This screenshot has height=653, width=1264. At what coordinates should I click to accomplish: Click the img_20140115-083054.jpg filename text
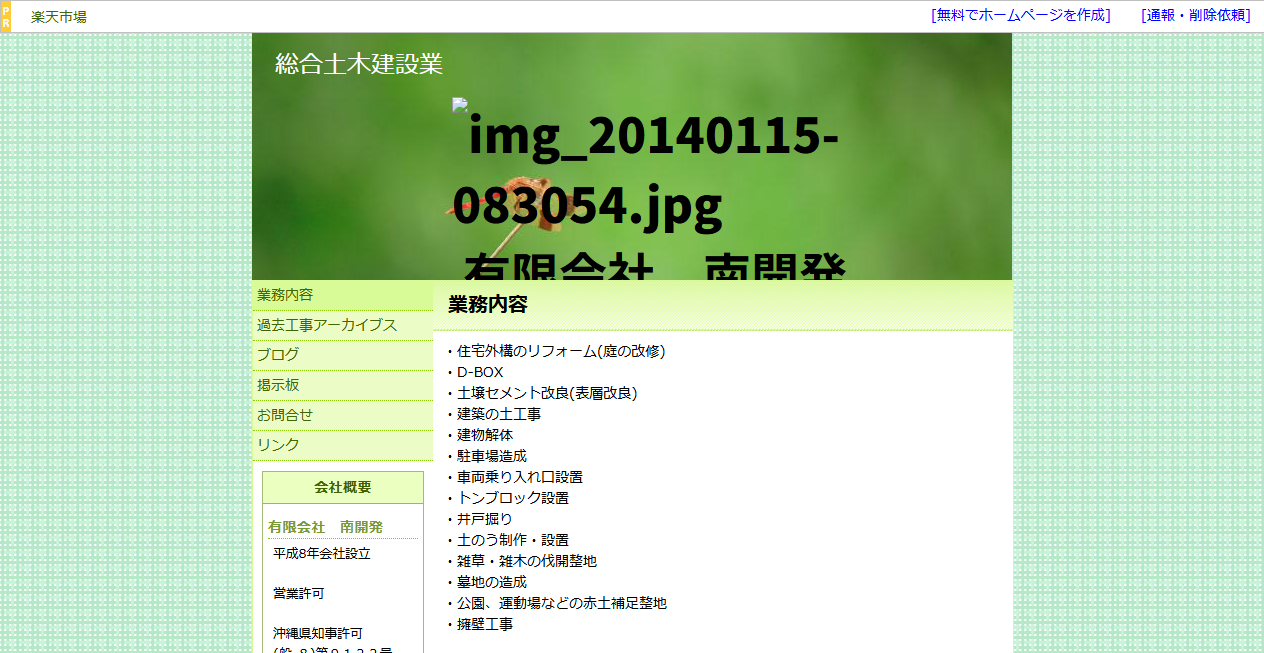650,170
